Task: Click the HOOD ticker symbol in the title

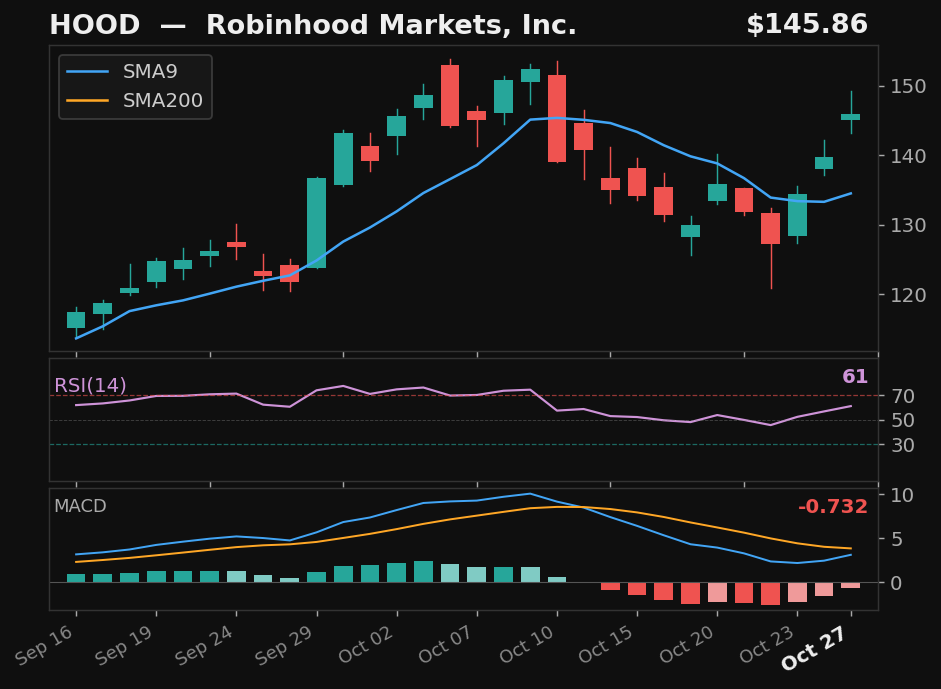Action: pos(95,25)
